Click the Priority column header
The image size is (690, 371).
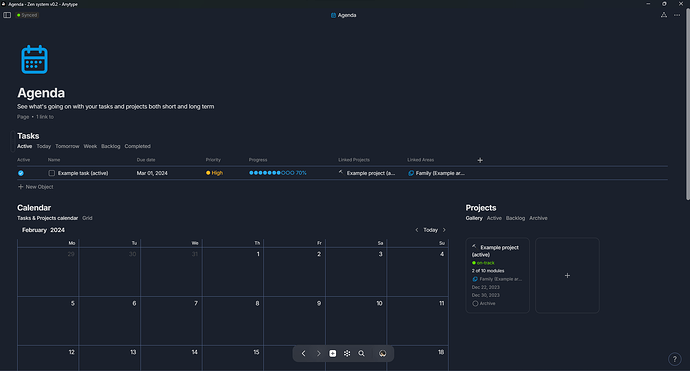[x=213, y=160]
